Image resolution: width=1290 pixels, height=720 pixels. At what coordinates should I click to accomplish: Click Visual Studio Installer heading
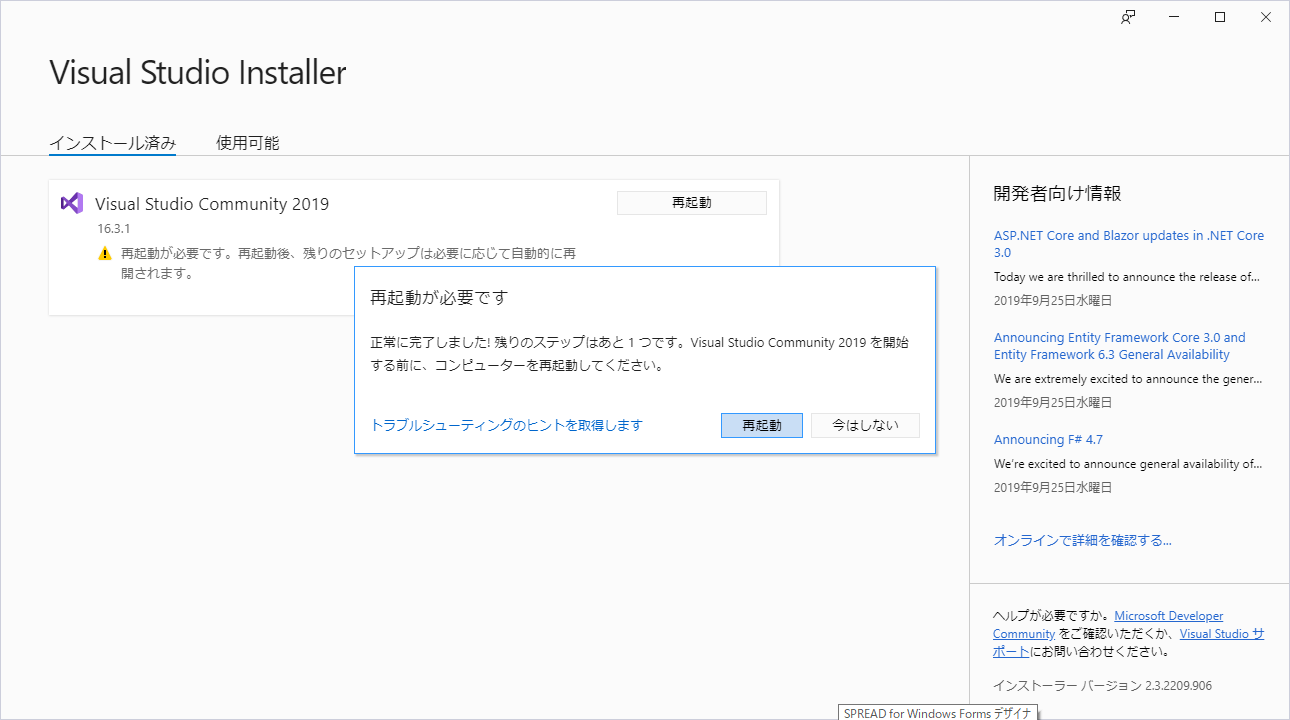[198, 73]
